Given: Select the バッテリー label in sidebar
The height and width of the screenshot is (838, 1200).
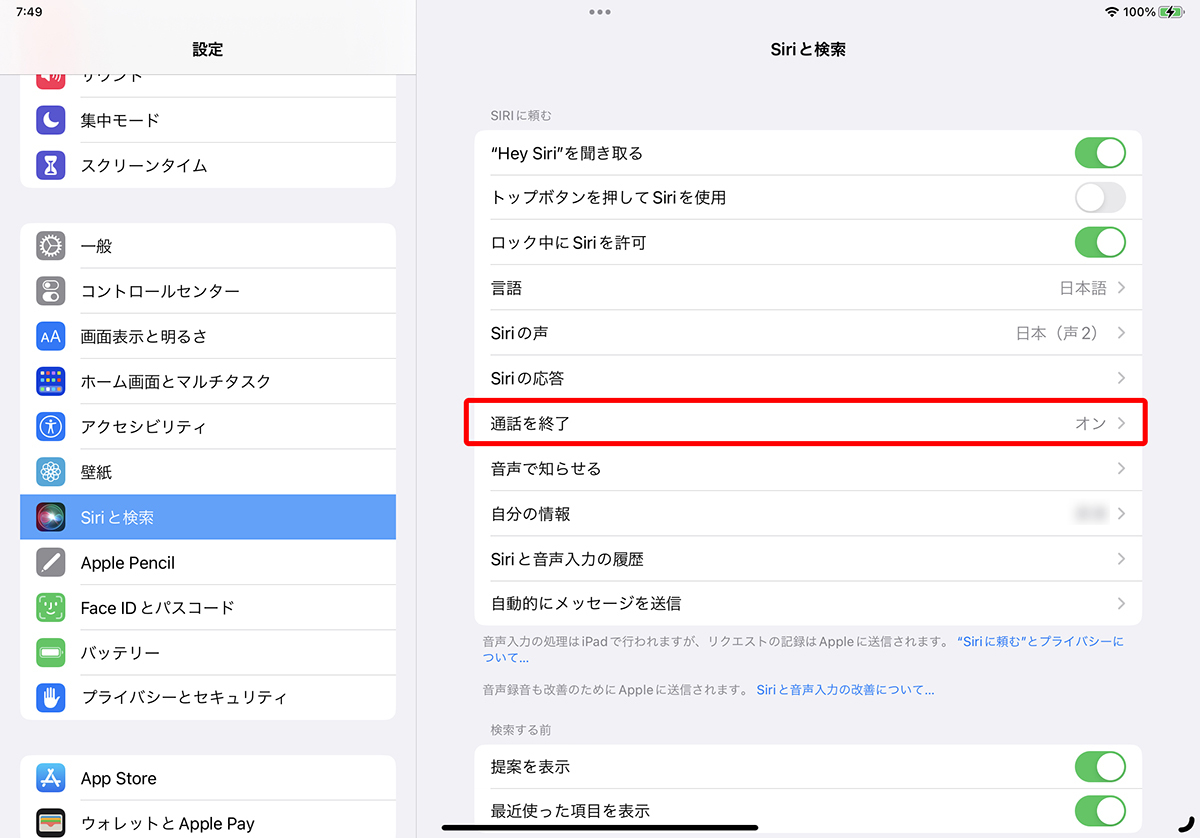Looking at the screenshot, I should pos(120,653).
